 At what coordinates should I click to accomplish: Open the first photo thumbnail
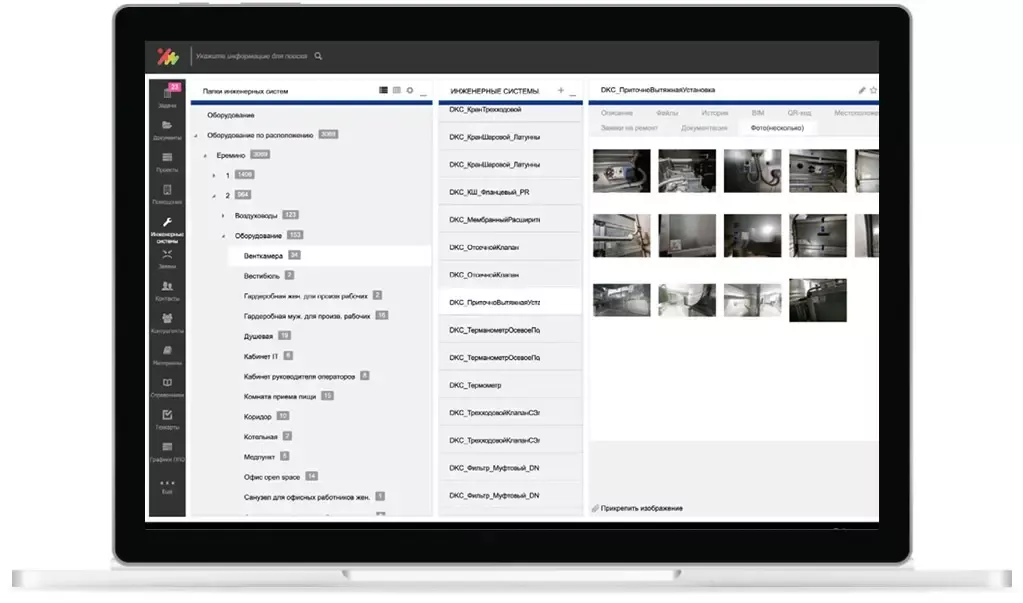(621, 171)
